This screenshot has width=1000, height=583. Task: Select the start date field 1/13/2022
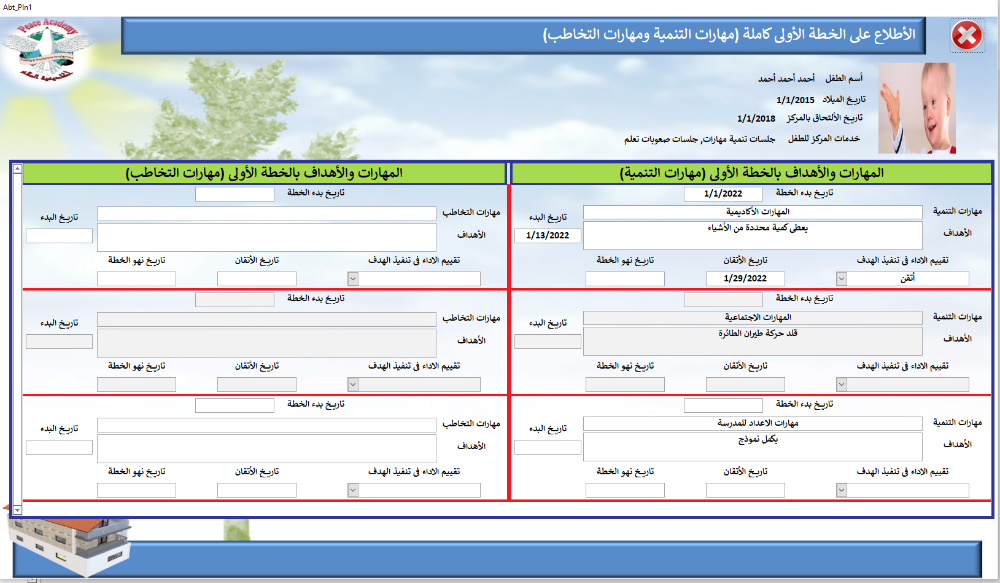tap(547, 235)
